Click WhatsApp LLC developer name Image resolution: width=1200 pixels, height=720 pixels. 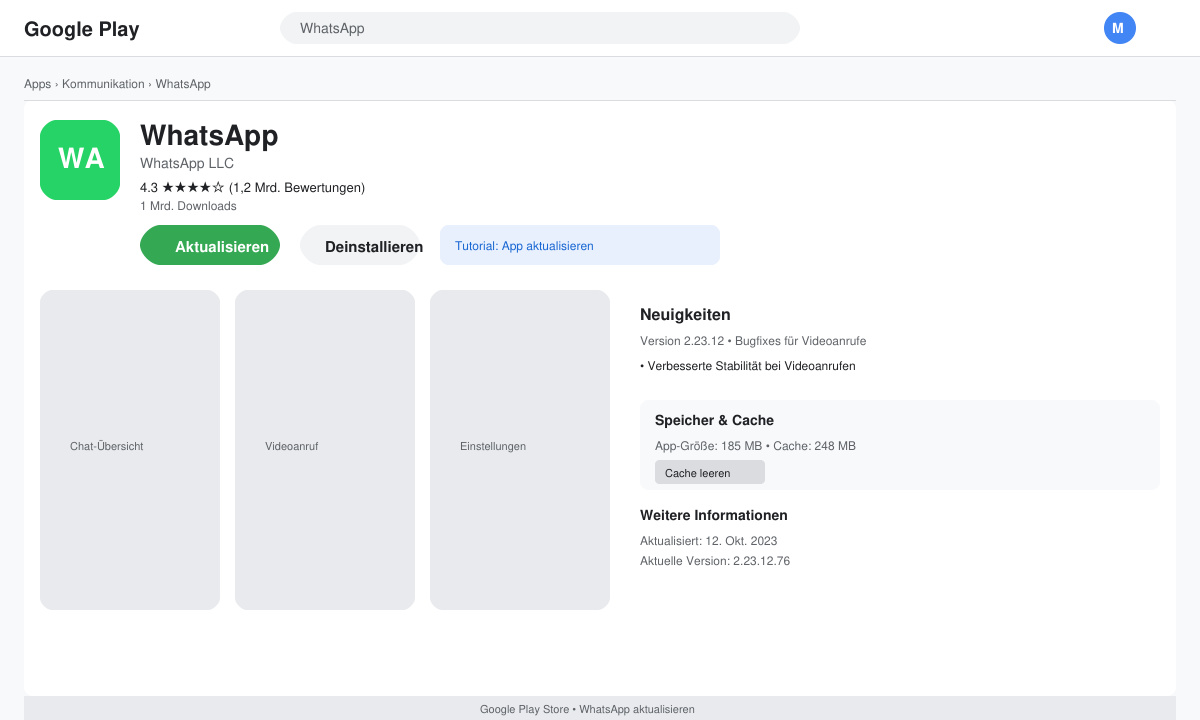coord(187,163)
